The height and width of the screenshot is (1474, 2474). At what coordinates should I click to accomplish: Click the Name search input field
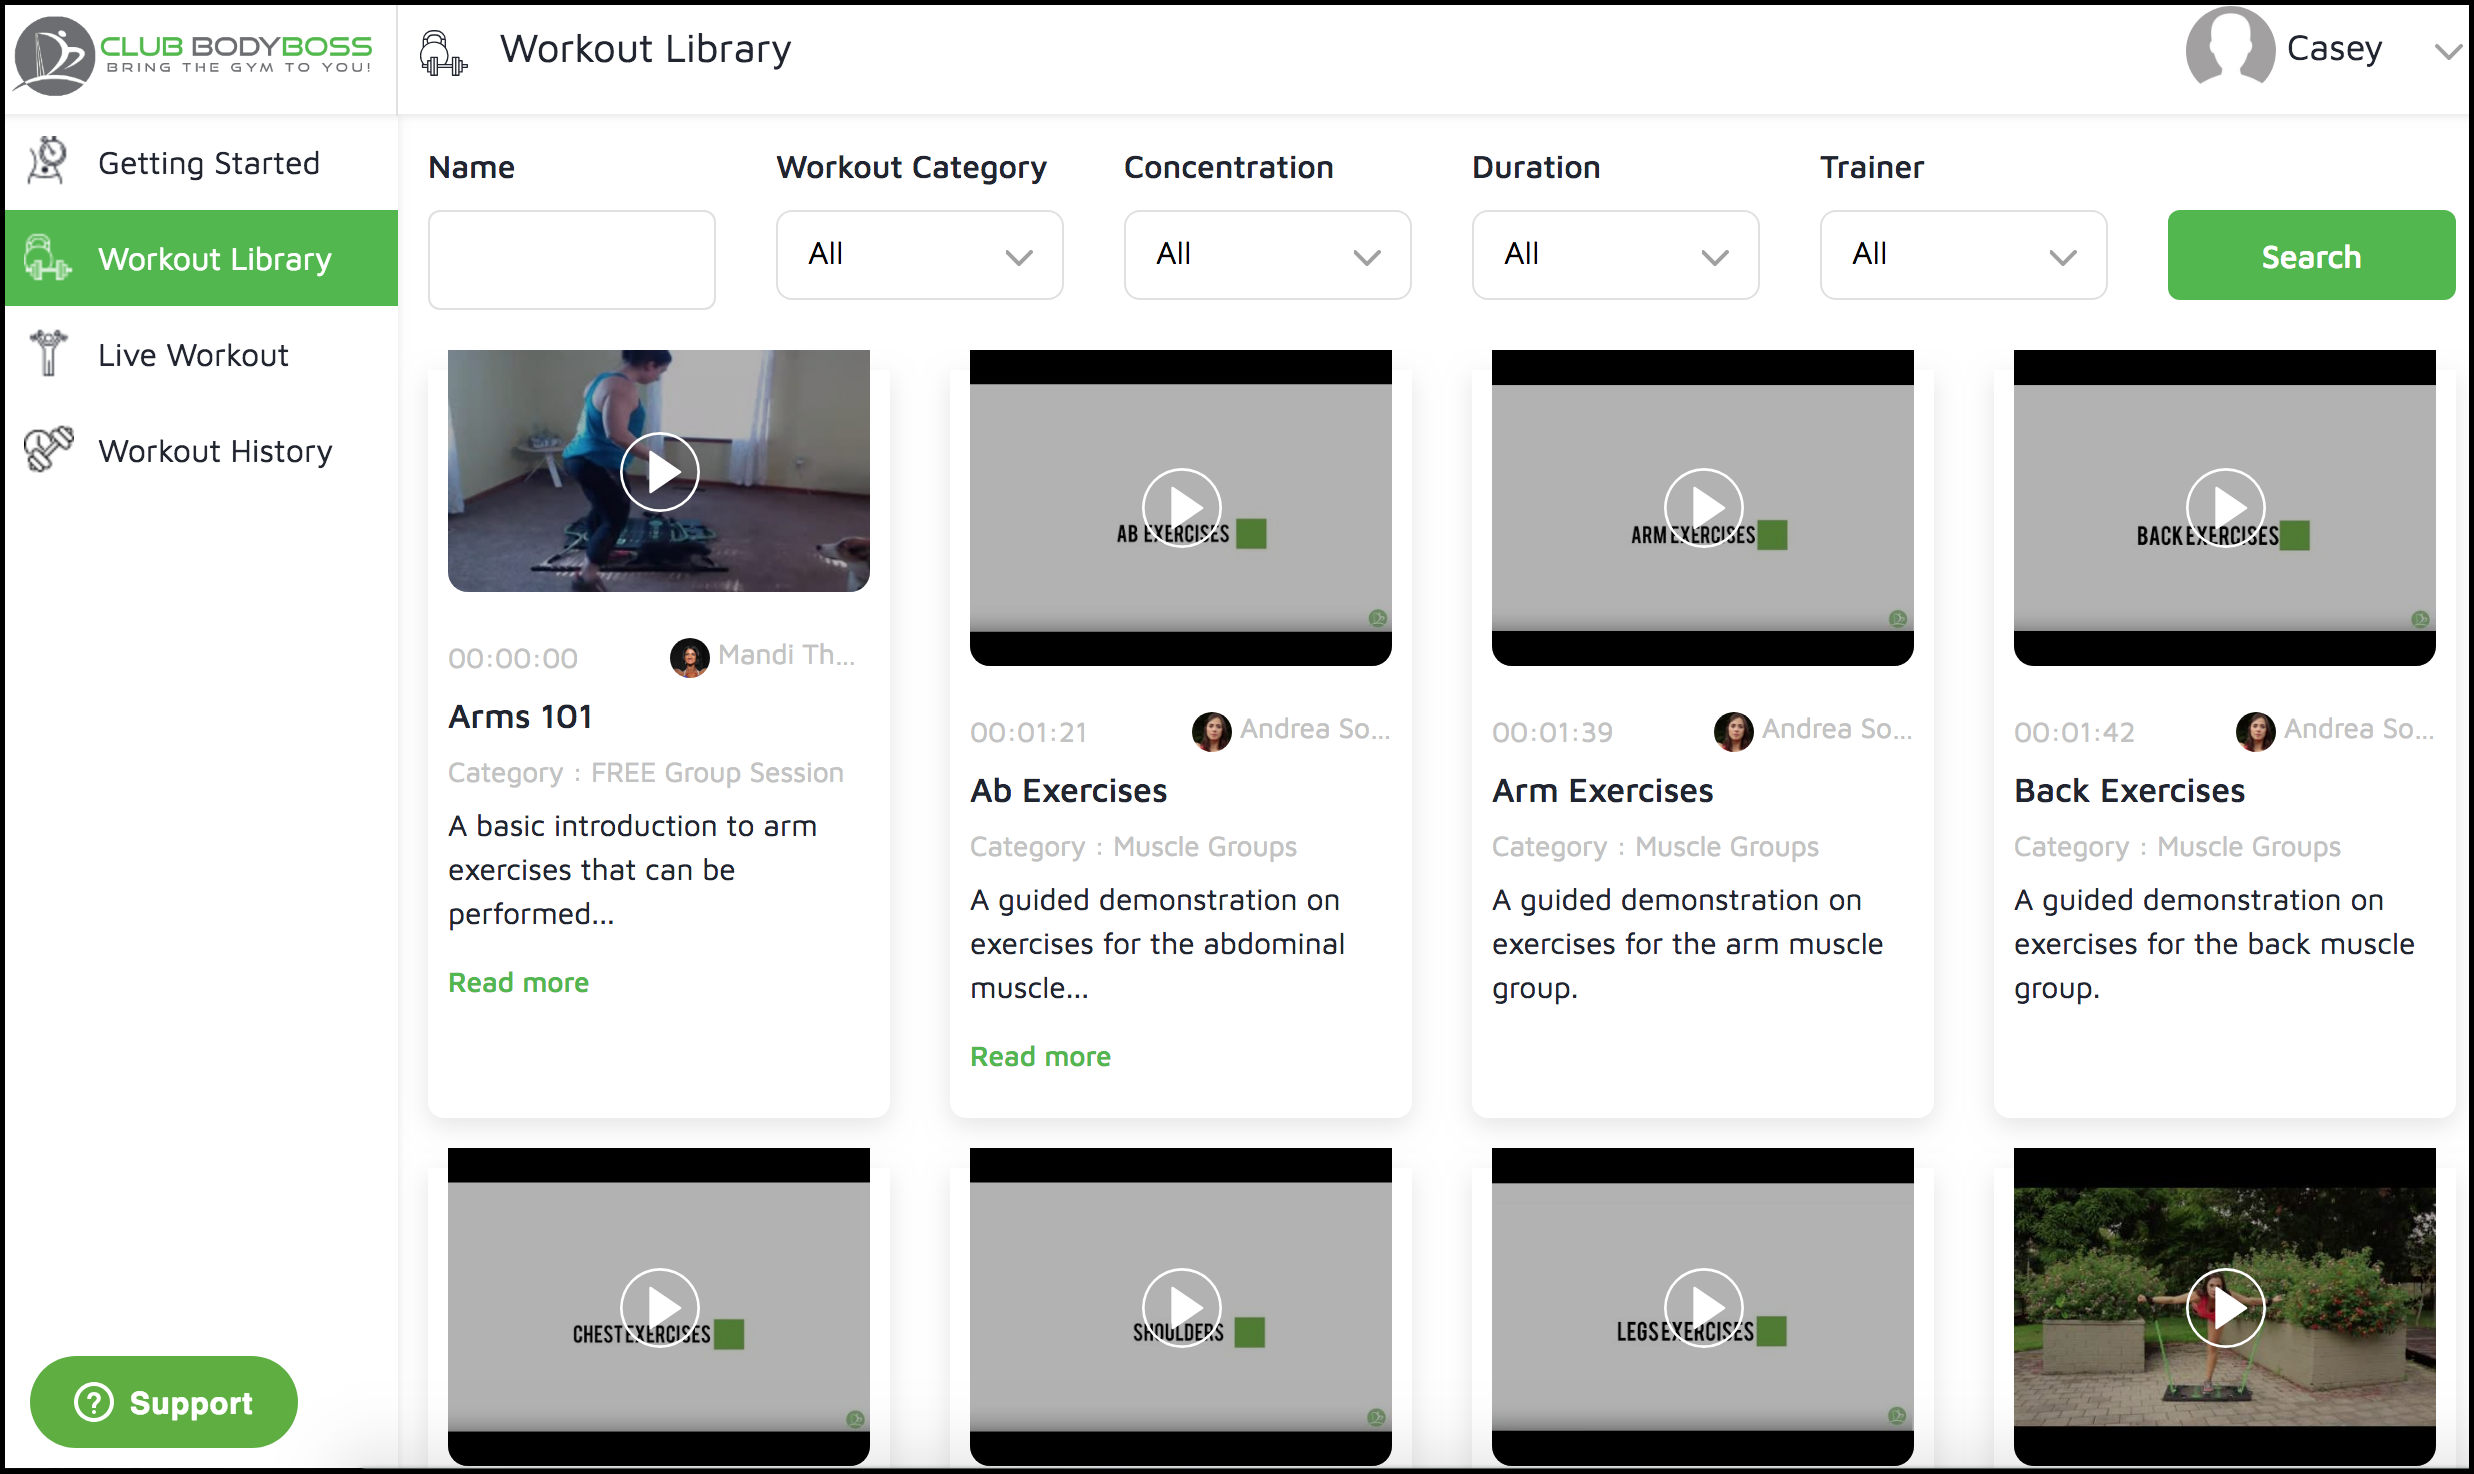point(571,259)
